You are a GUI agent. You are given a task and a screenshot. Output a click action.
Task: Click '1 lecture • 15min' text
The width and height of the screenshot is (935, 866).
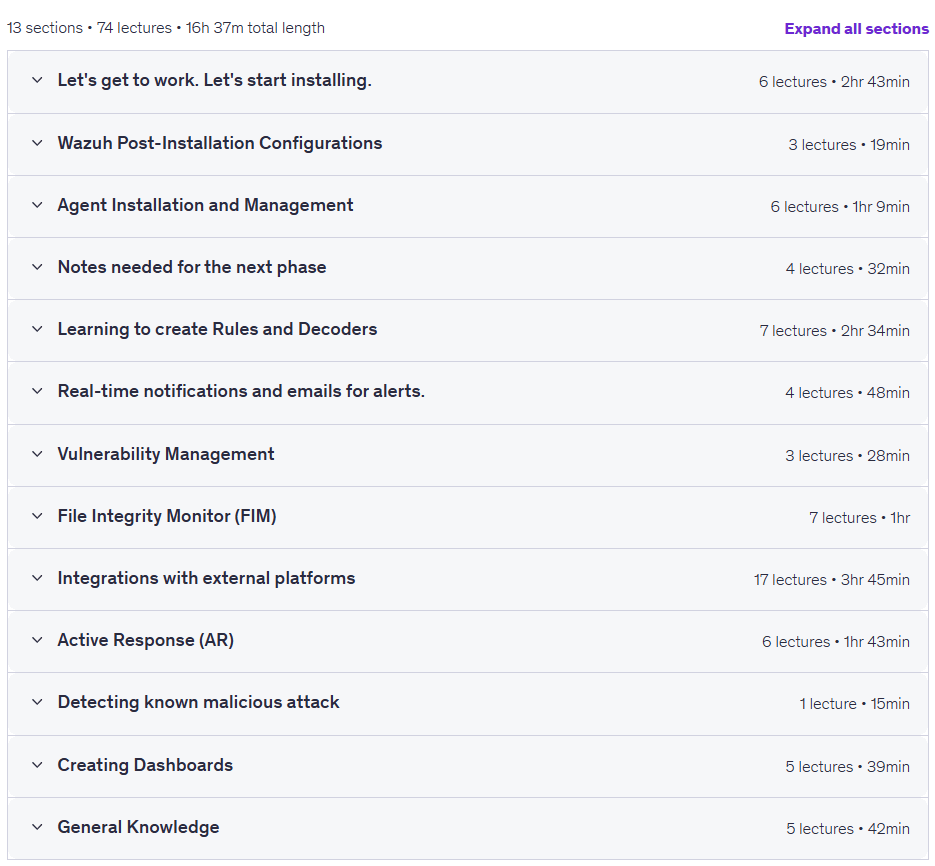[x=854, y=704]
